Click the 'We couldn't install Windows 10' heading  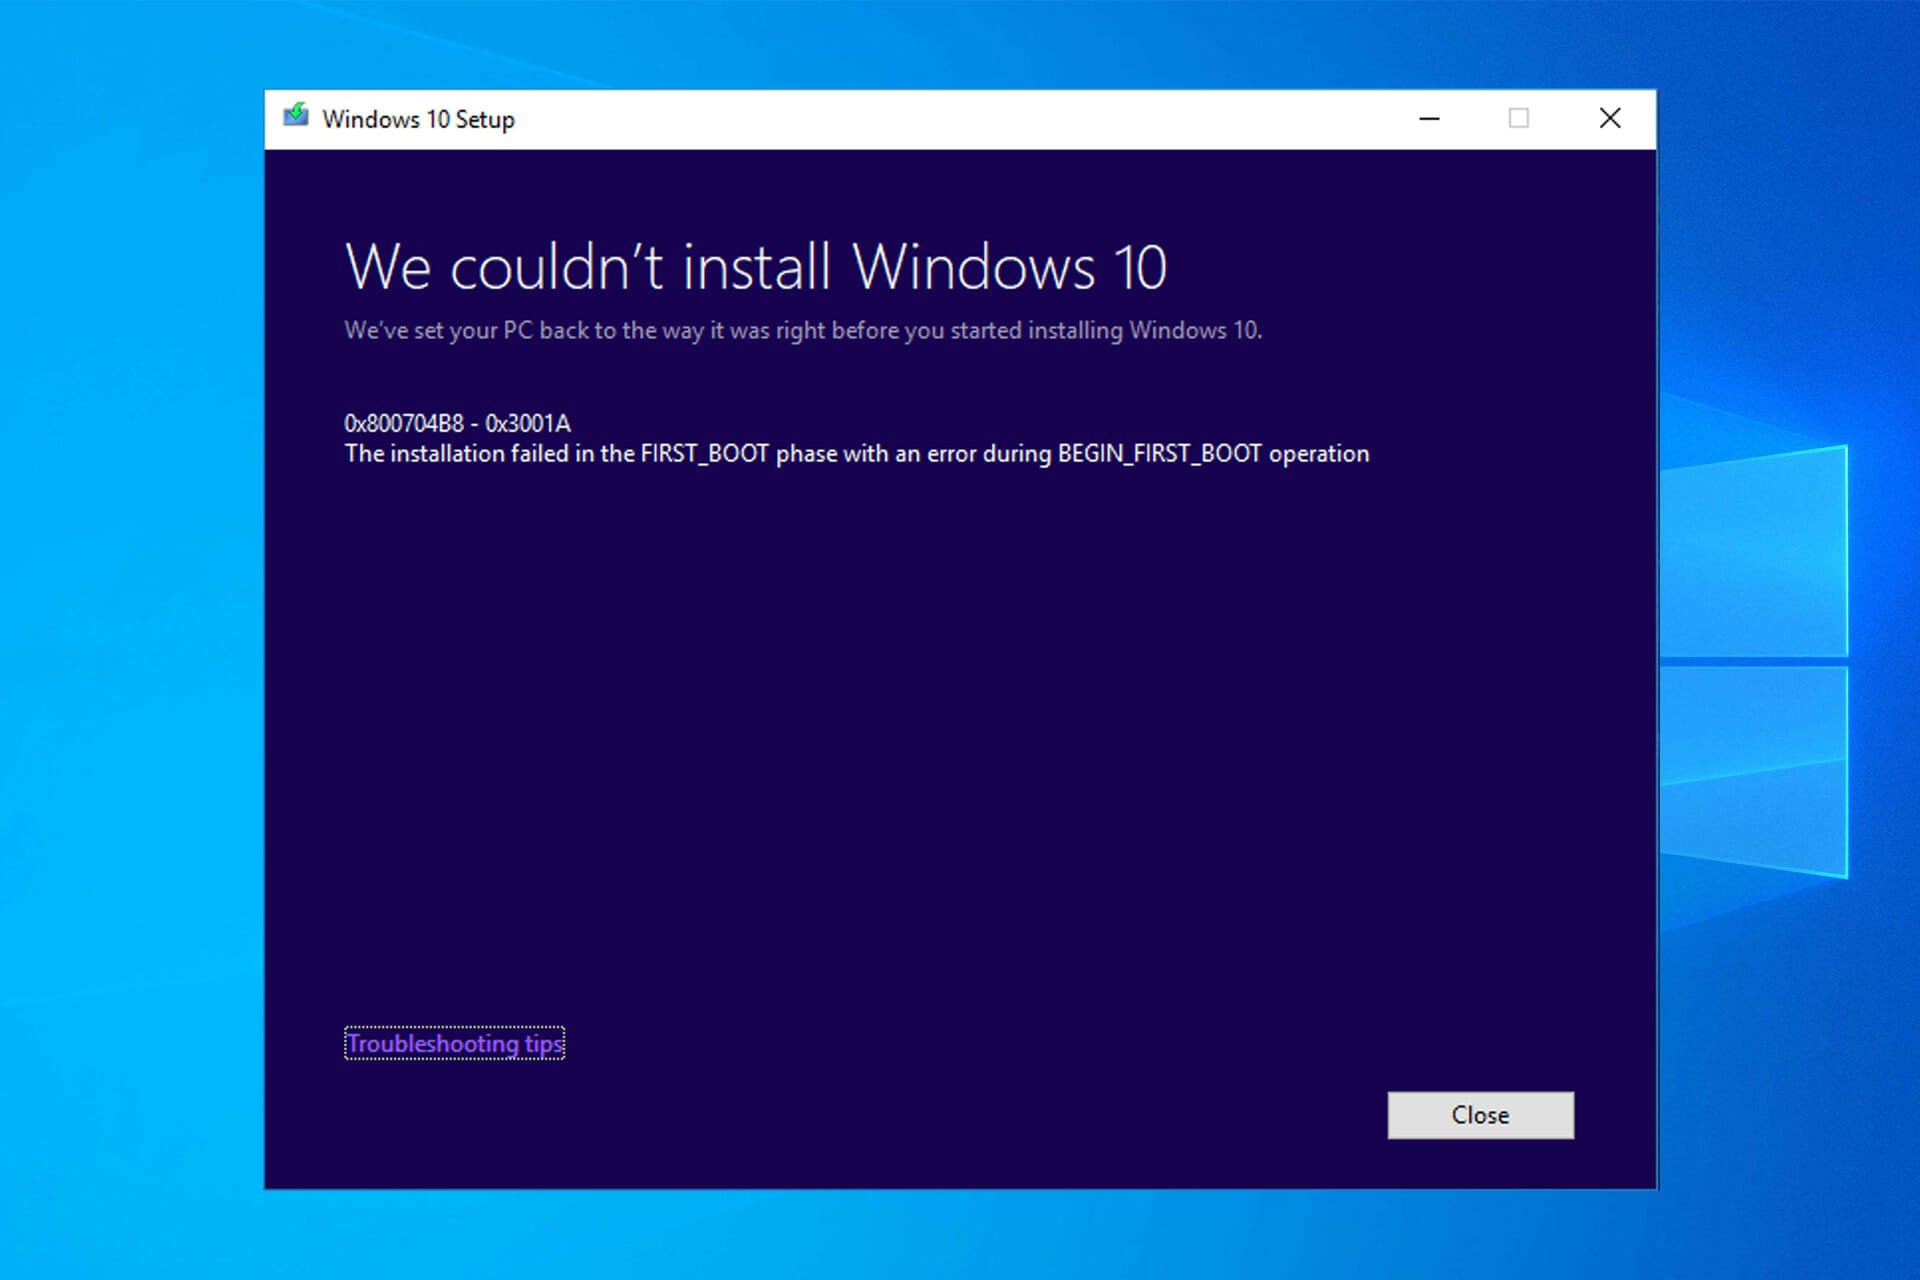[756, 267]
